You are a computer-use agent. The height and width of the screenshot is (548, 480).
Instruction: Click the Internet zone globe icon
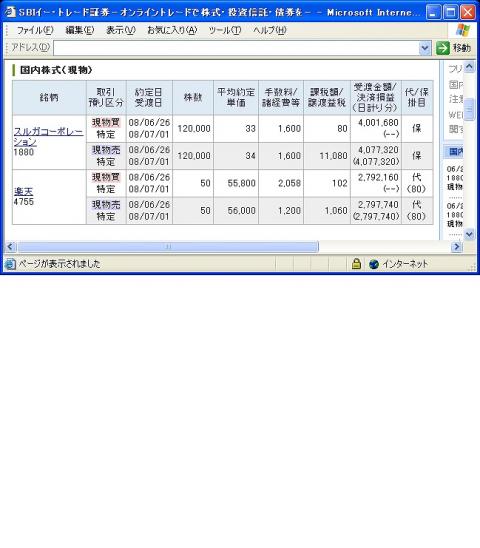coord(374,264)
